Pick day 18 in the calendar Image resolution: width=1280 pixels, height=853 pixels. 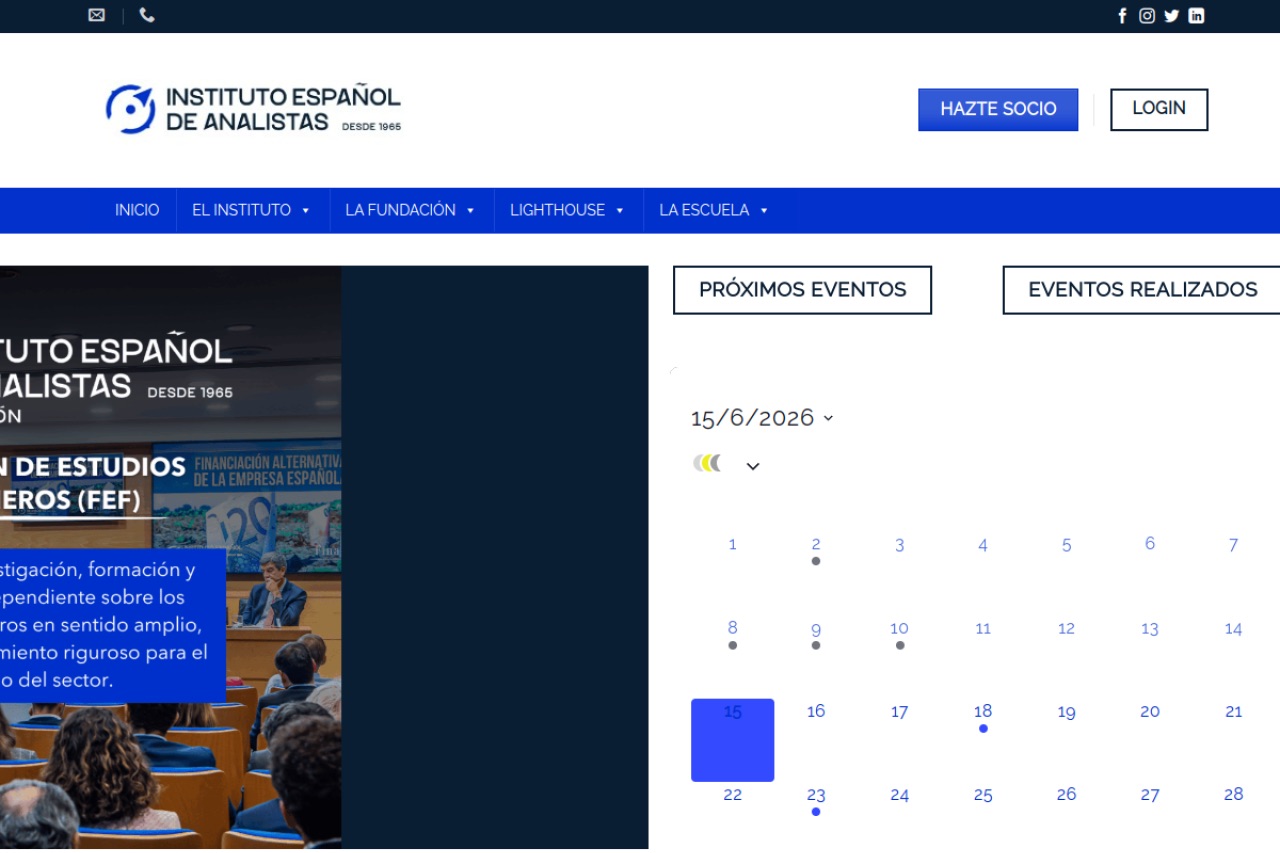click(983, 712)
